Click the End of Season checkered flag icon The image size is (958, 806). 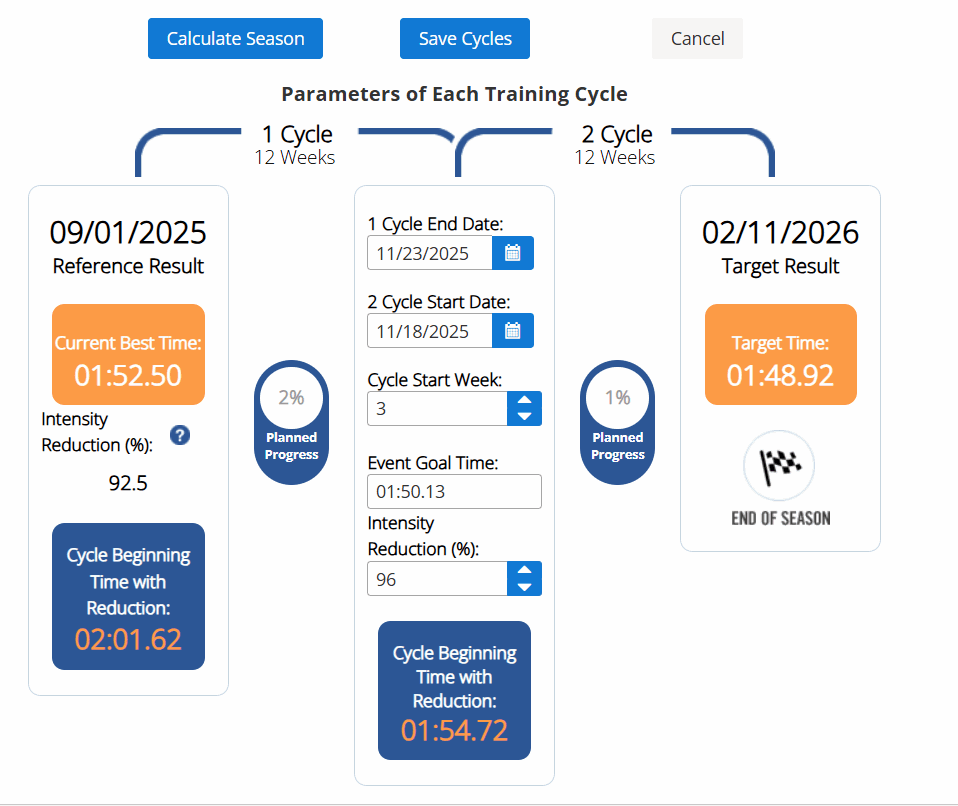click(x=779, y=467)
